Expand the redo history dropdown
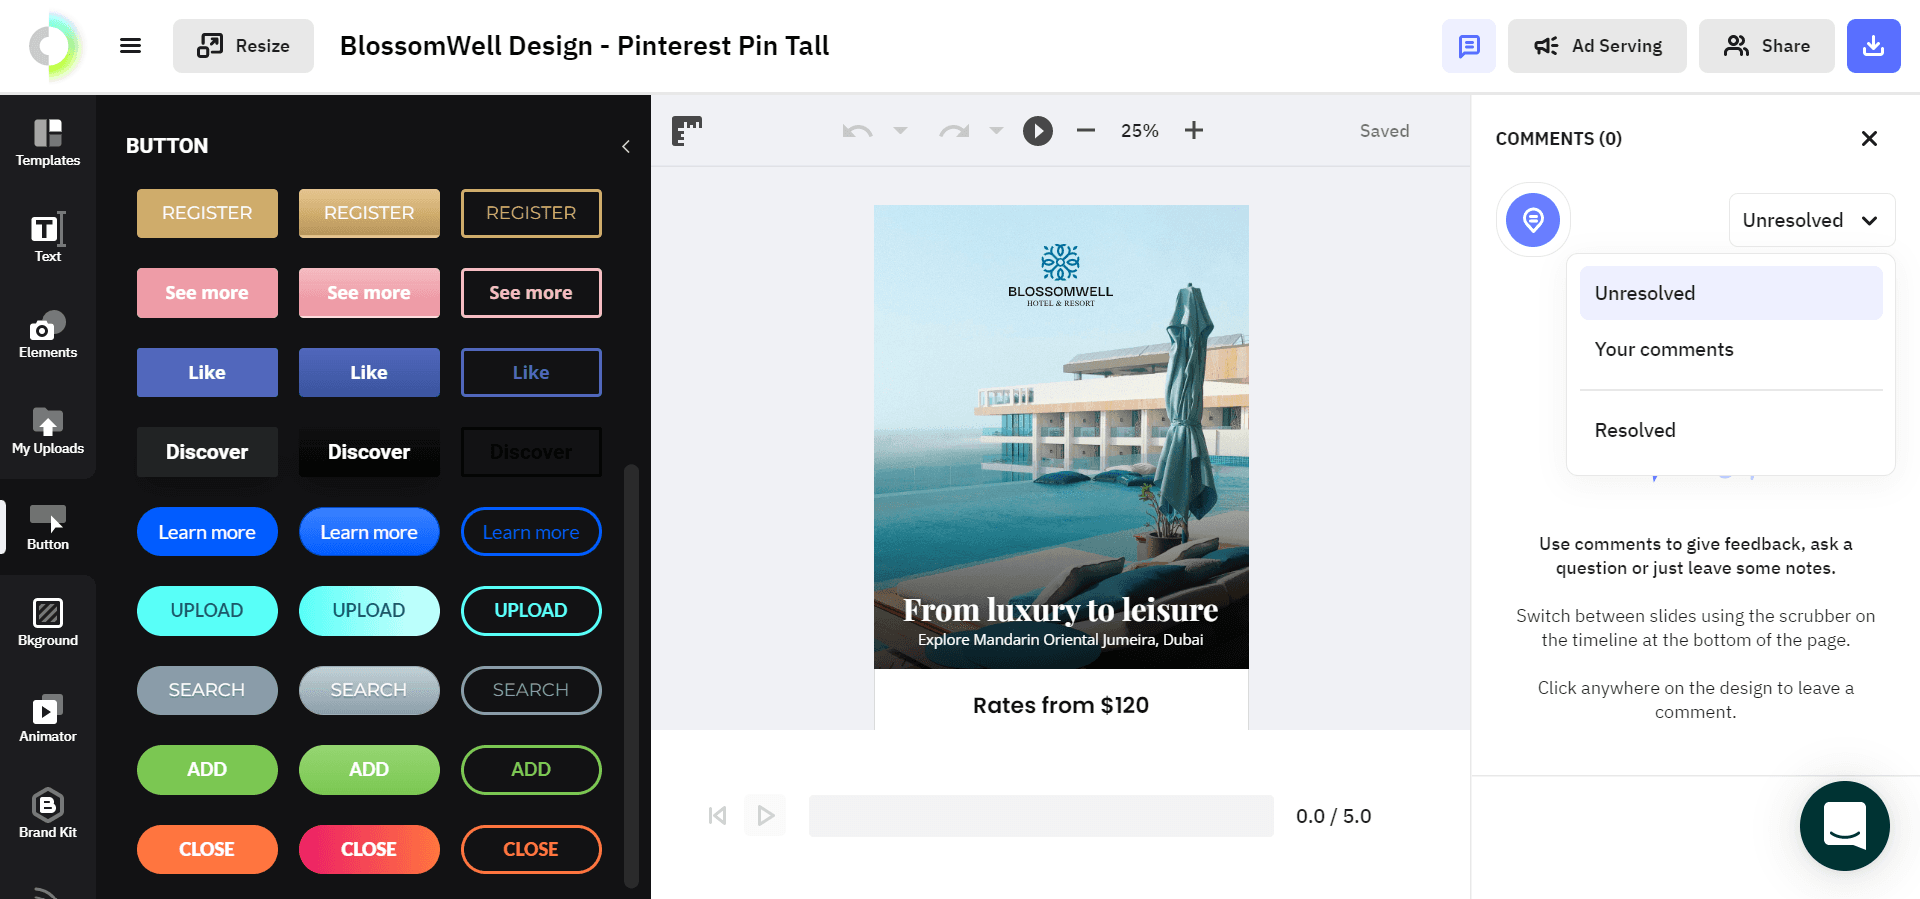Viewport: 1920px width, 899px height. pyautogui.click(x=996, y=131)
